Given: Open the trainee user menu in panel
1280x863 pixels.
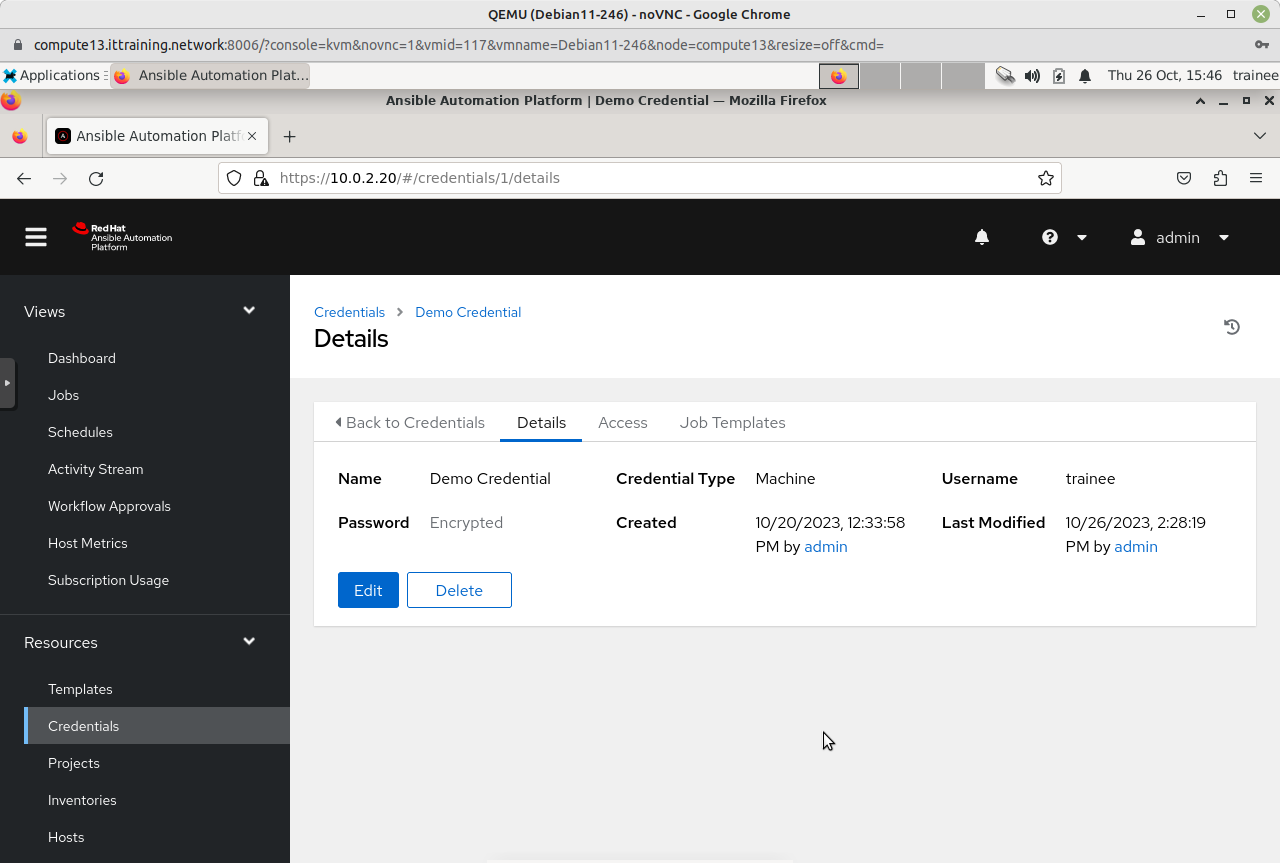Looking at the screenshot, I should [1255, 75].
